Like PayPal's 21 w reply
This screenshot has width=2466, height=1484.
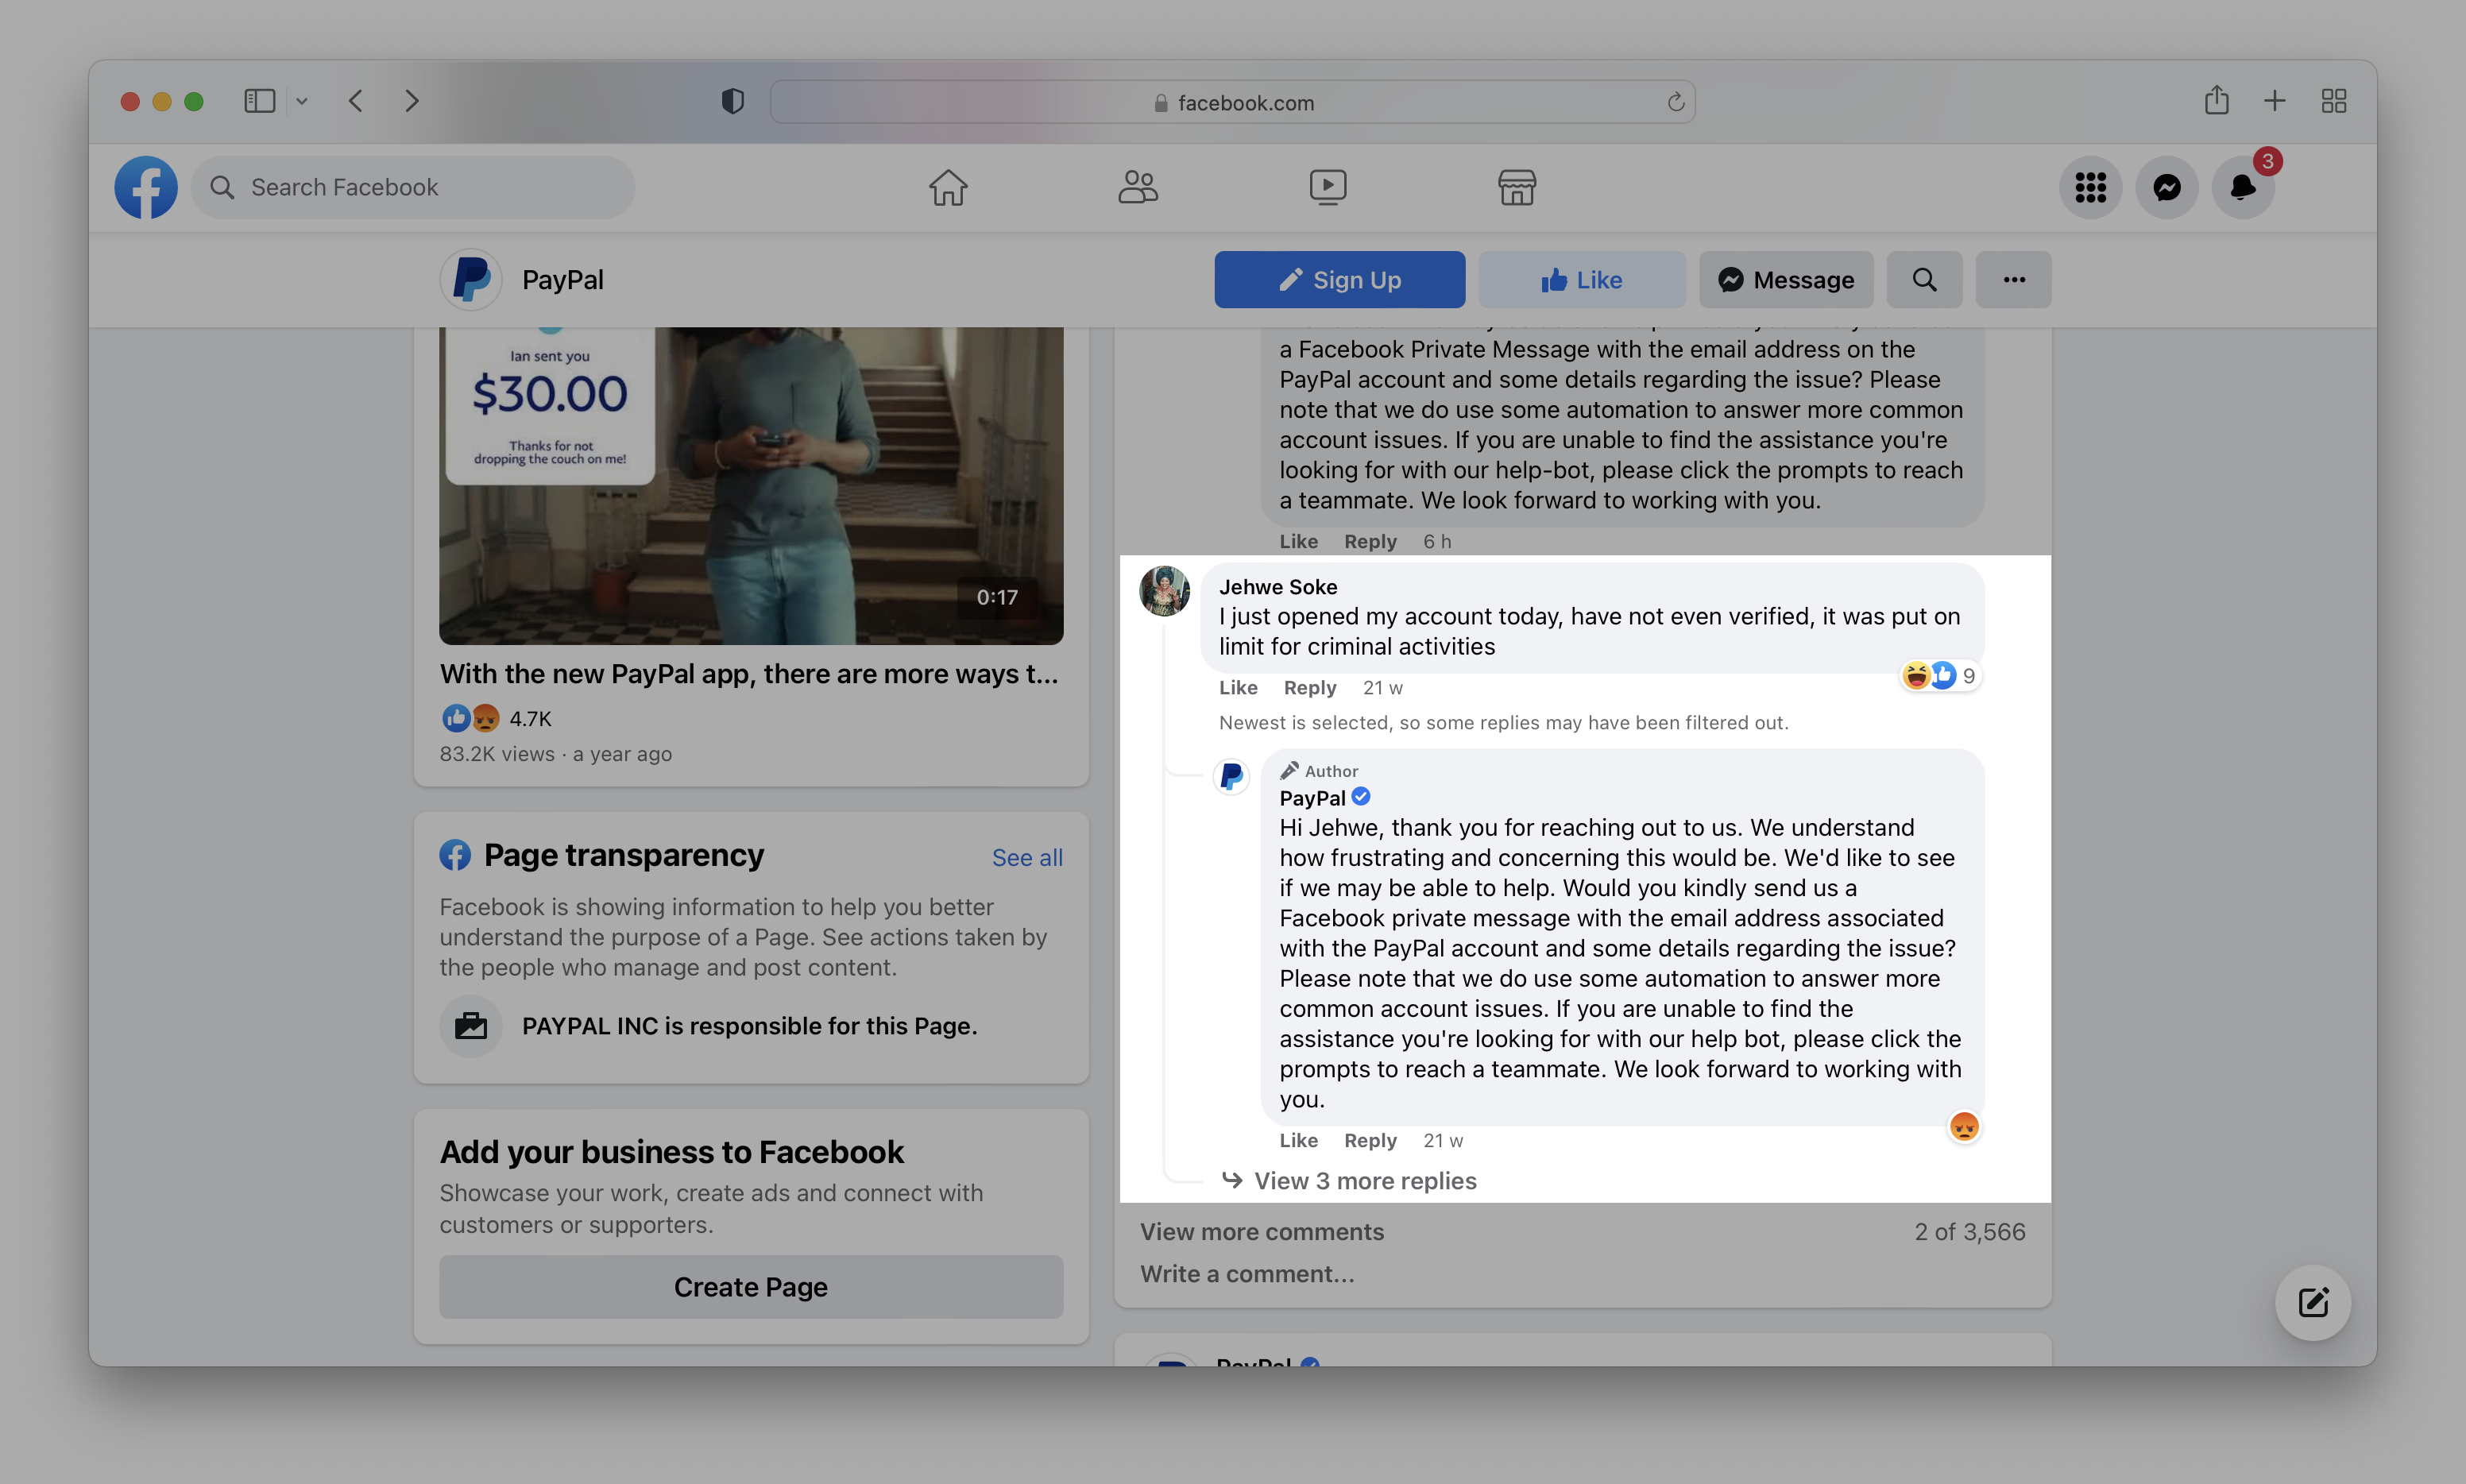click(x=1299, y=1141)
